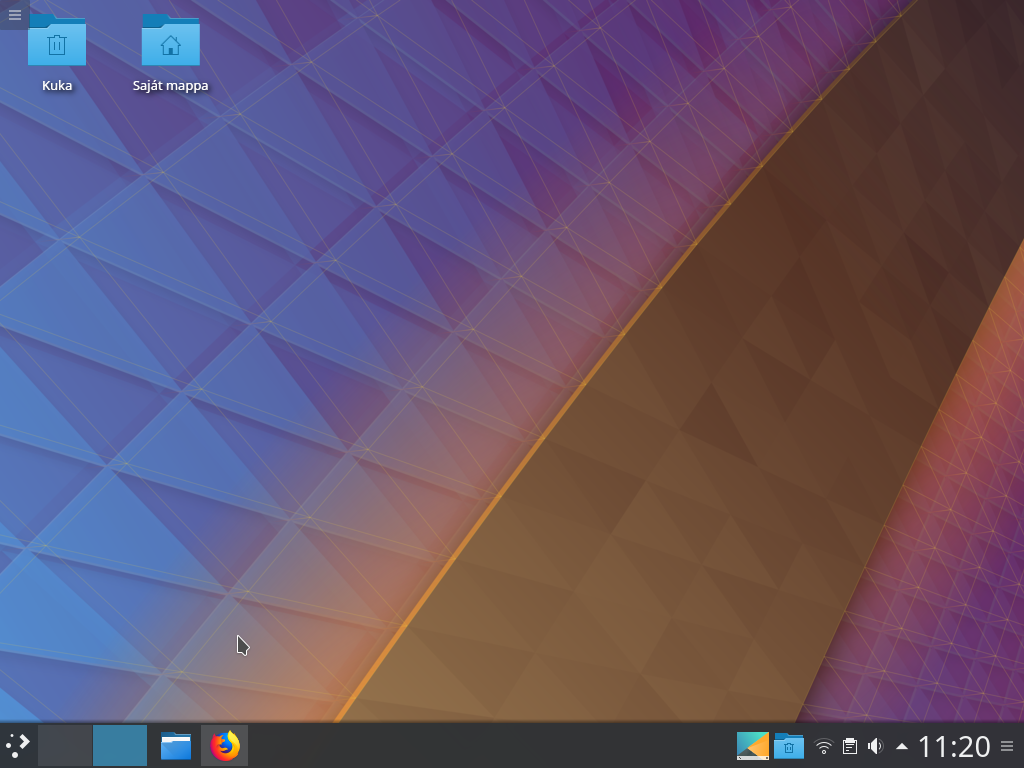Viewport: 1024px width, 768px height.
Task: Open the Wi-Fi network tray icon
Action: tap(824, 746)
